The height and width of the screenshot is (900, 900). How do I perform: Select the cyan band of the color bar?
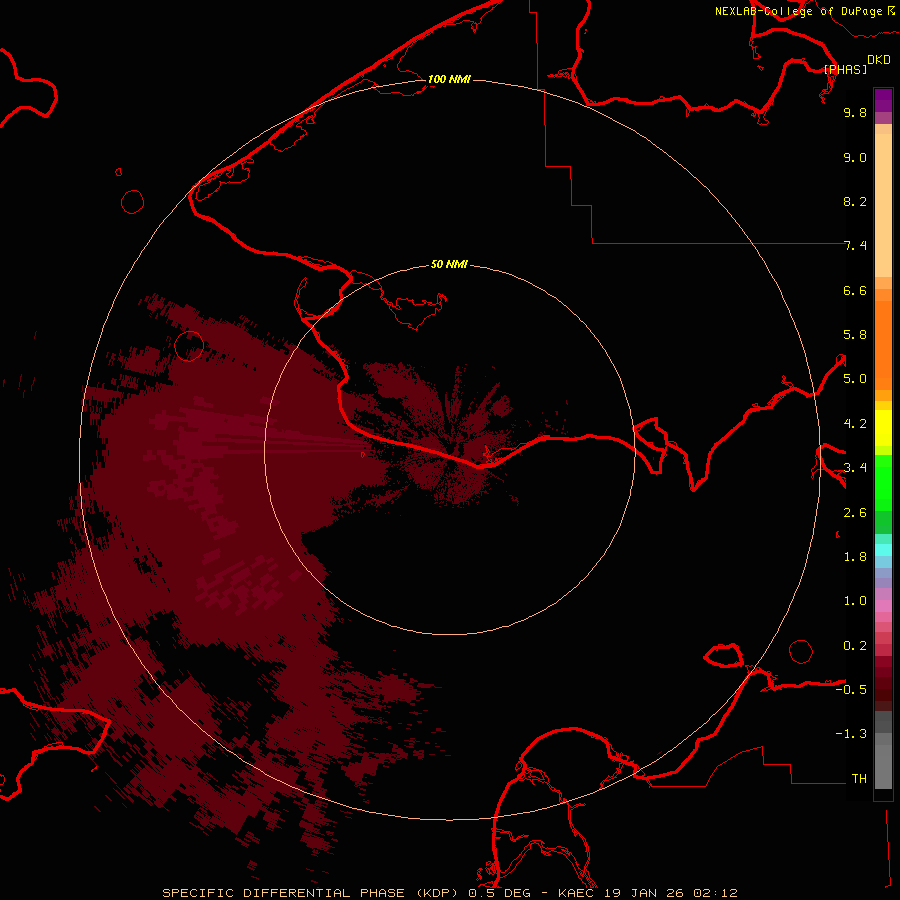[883, 550]
